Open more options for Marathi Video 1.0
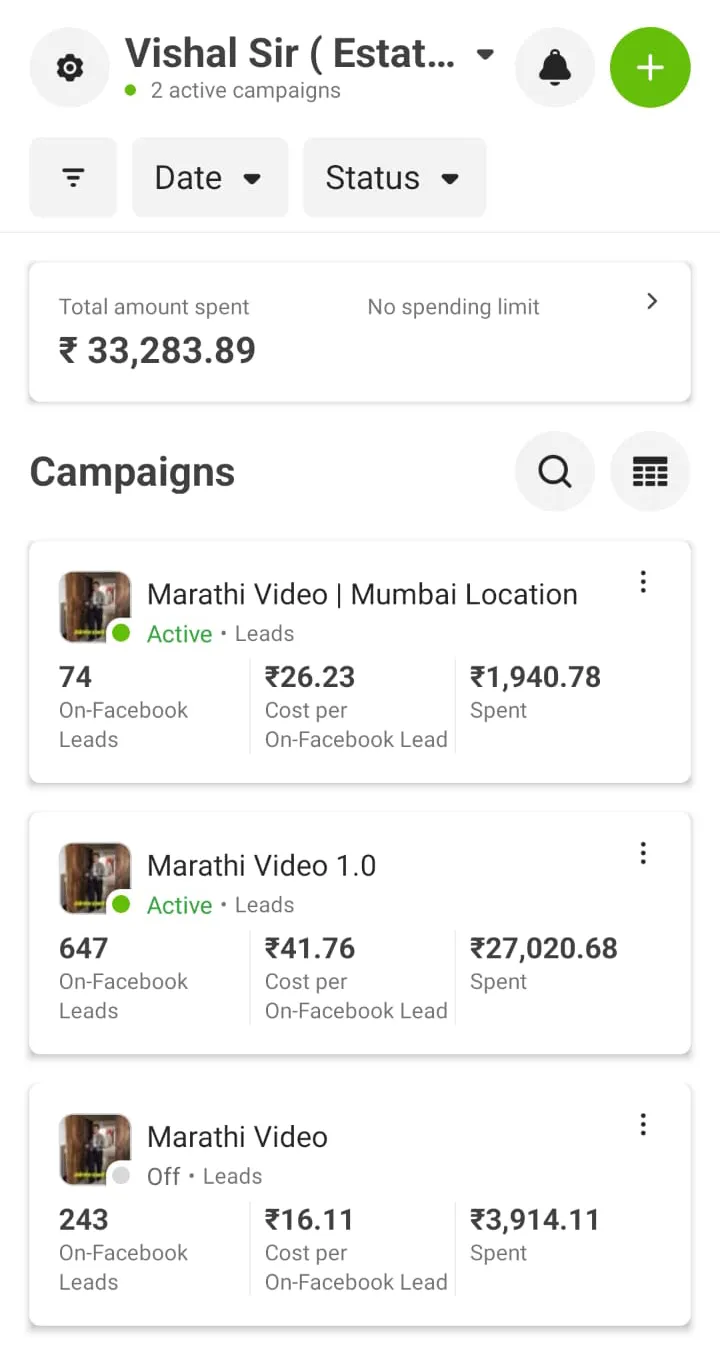 643,853
